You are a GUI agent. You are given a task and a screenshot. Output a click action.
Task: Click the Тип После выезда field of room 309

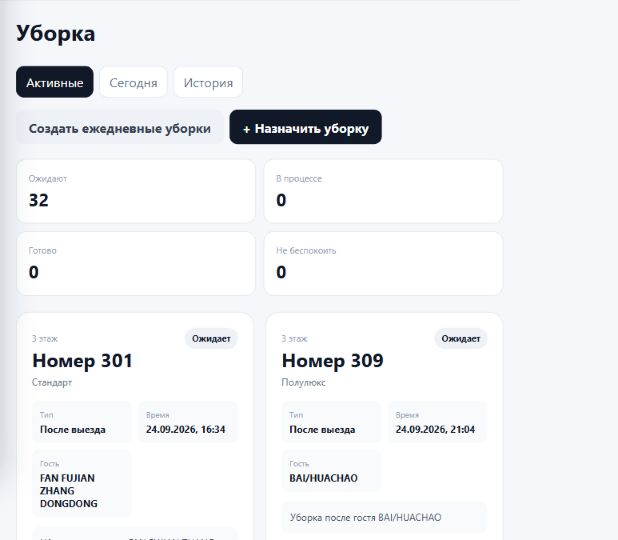(x=331, y=422)
